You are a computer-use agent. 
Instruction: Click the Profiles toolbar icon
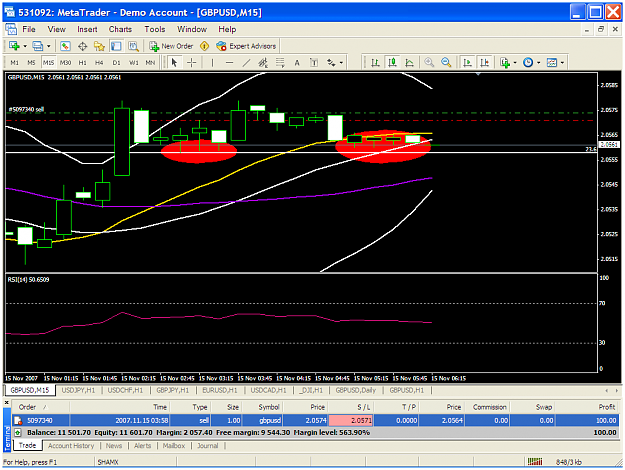click(38, 46)
